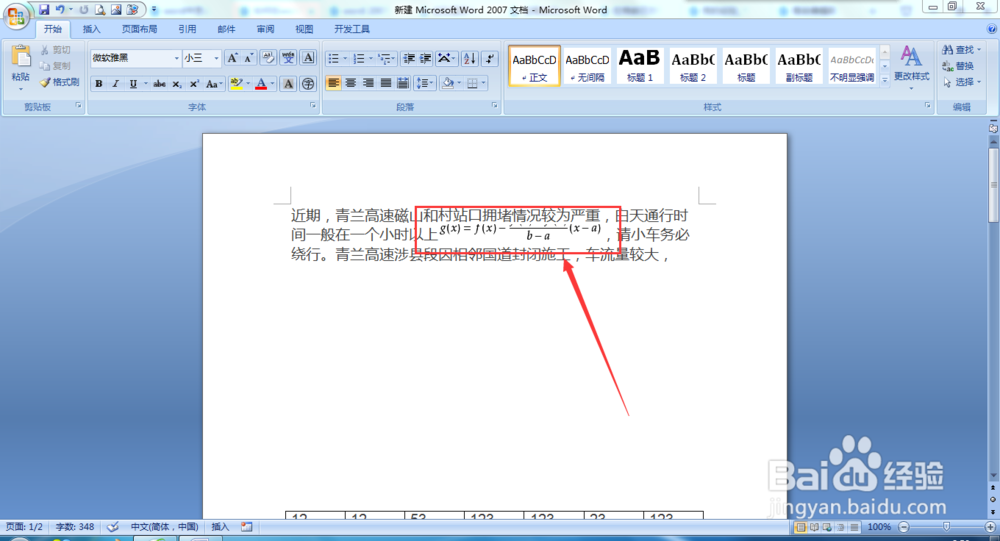Toggle strikethrough formatting
Image resolution: width=1000 pixels, height=541 pixels.
(x=159, y=84)
